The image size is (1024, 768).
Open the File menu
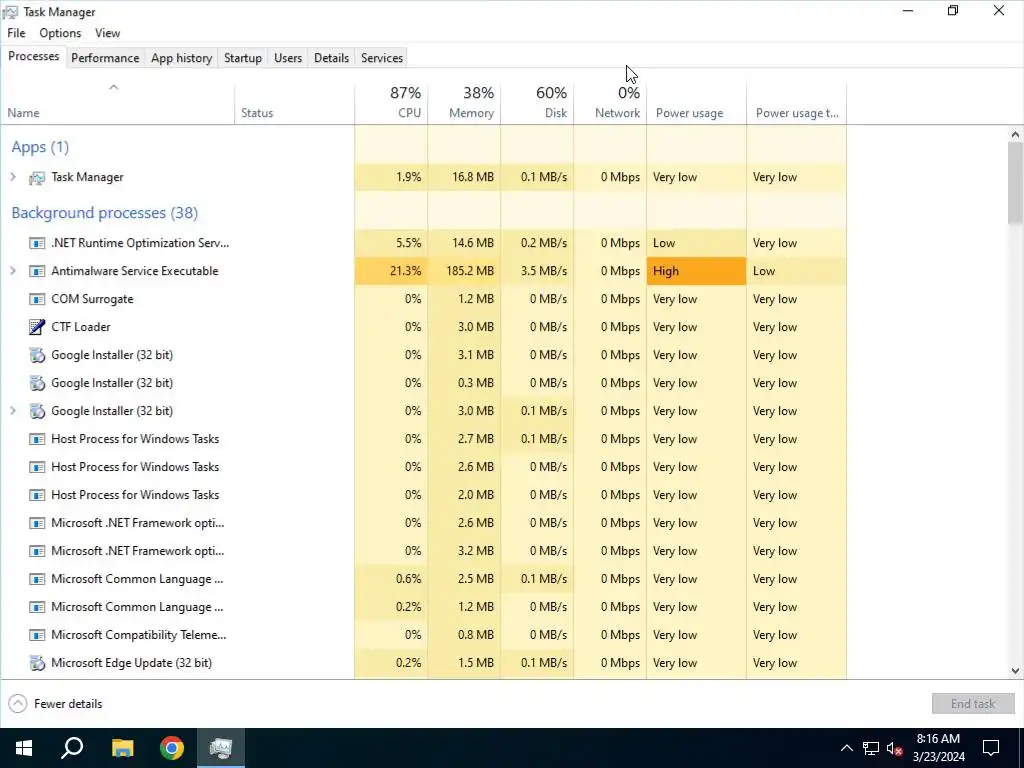click(x=16, y=33)
